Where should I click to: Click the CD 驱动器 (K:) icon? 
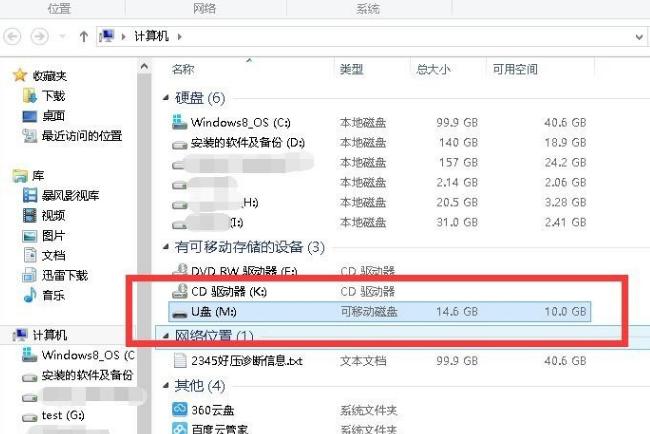(x=180, y=291)
